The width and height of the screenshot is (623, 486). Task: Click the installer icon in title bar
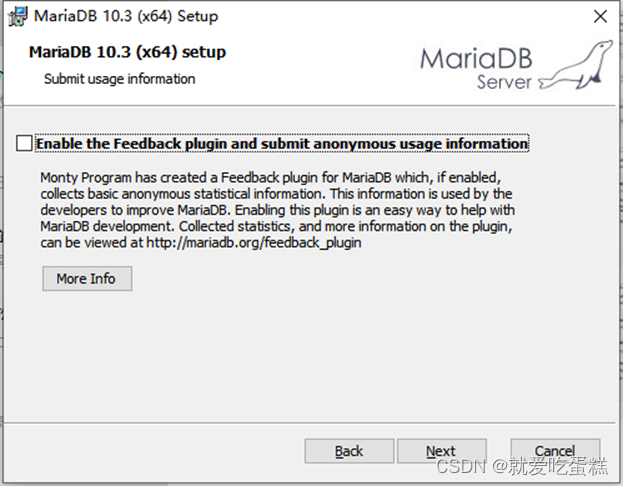[17, 17]
